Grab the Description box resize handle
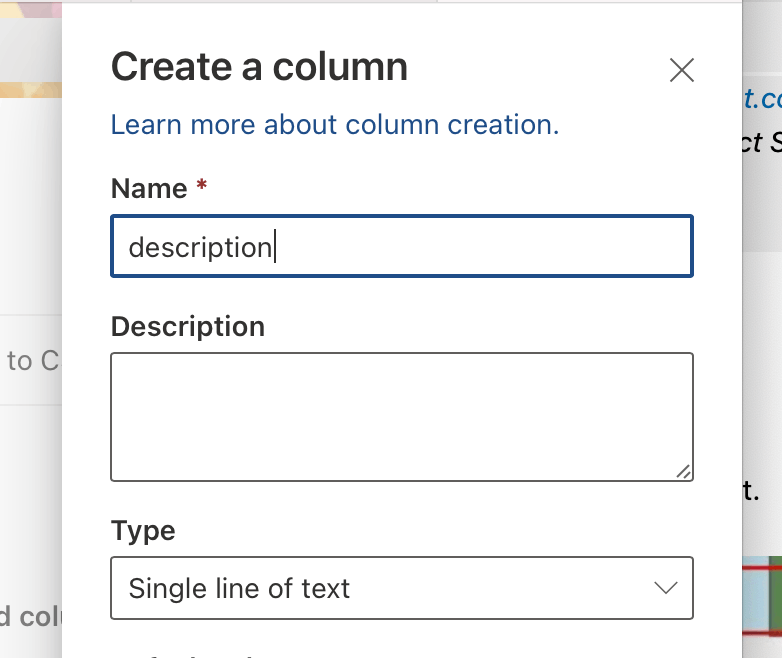782x658 pixels. (683, 471)
